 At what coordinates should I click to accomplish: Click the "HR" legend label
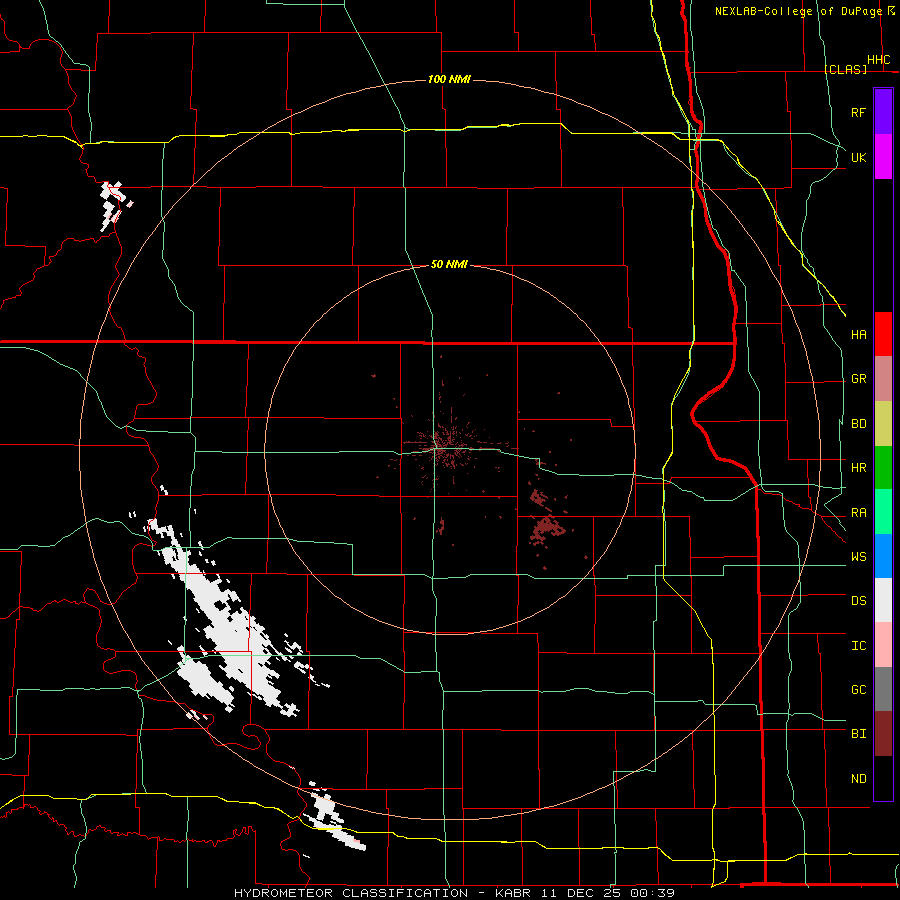[x=859, y=468]
